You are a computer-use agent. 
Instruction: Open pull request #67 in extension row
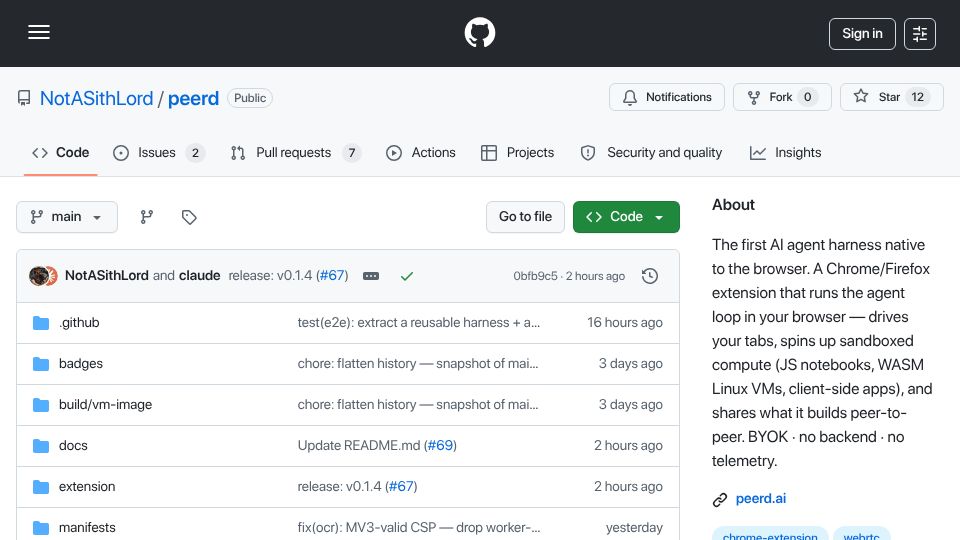(401, 487)
